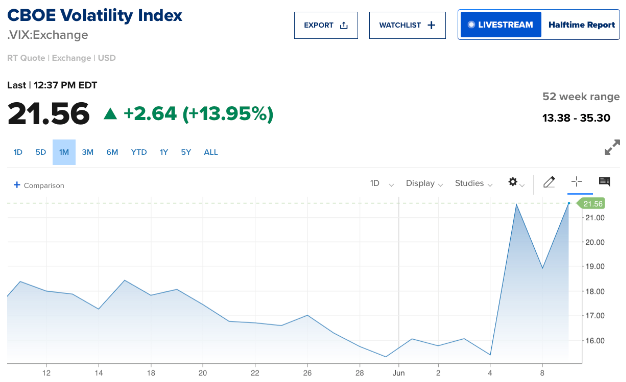Expand the Studies dropdown
Screen dimensions: 626x382
tap(473, 183)
